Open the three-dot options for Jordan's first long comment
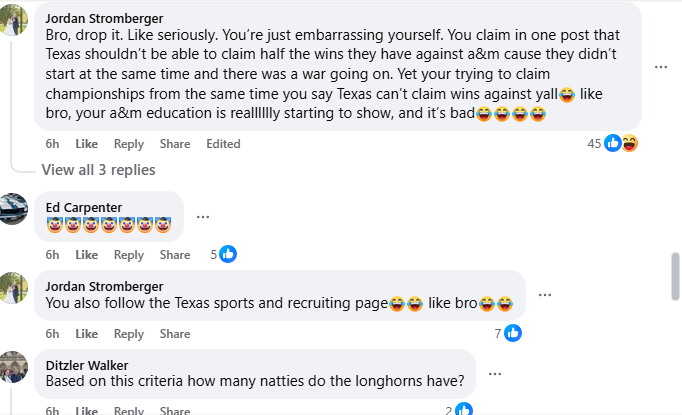 point(661,66)
